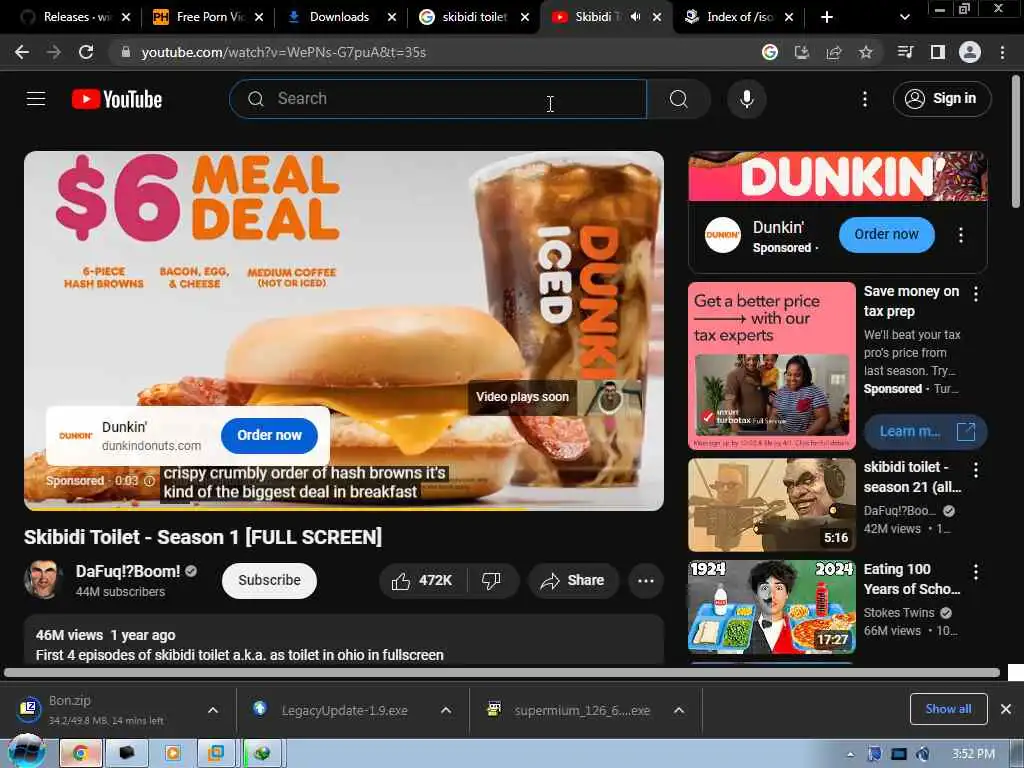Bookmark this page with star icon
Screen dimensions: 1024x768
(865, 52)
